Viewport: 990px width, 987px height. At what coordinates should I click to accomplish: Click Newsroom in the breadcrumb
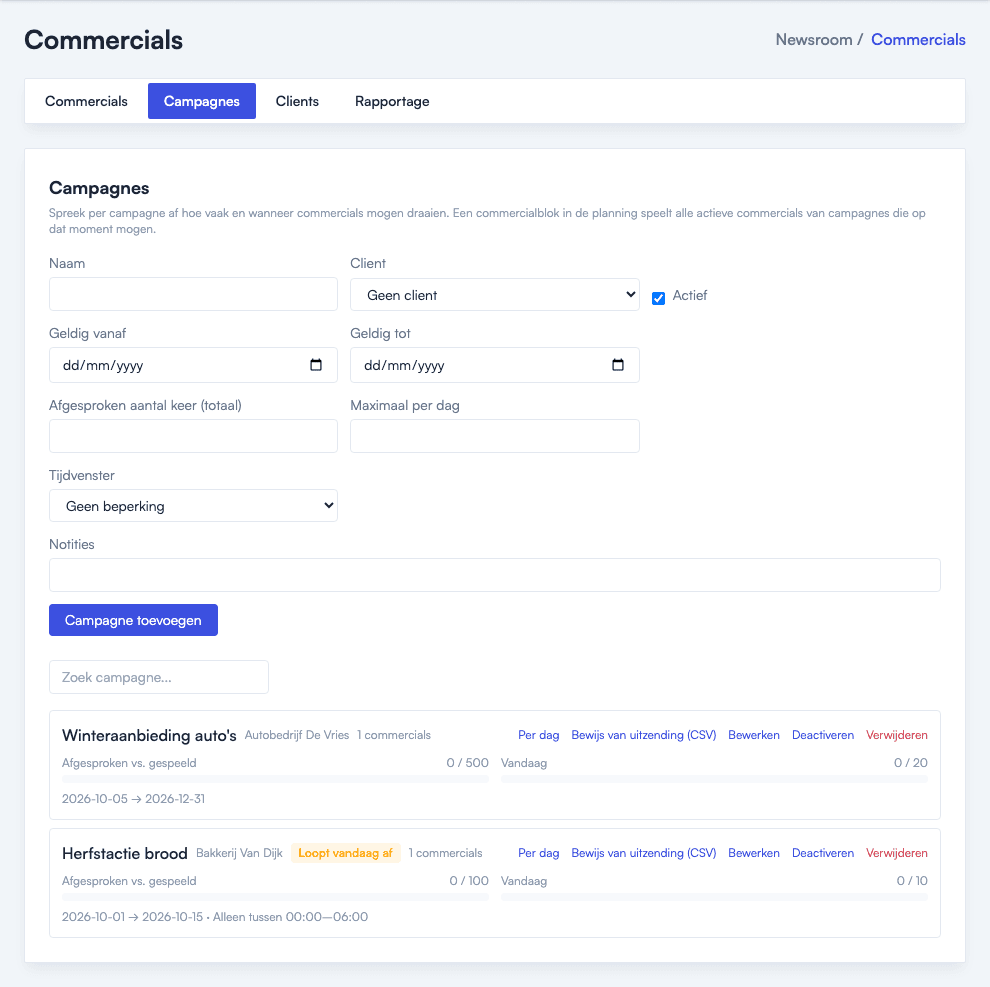click(813, 40)
